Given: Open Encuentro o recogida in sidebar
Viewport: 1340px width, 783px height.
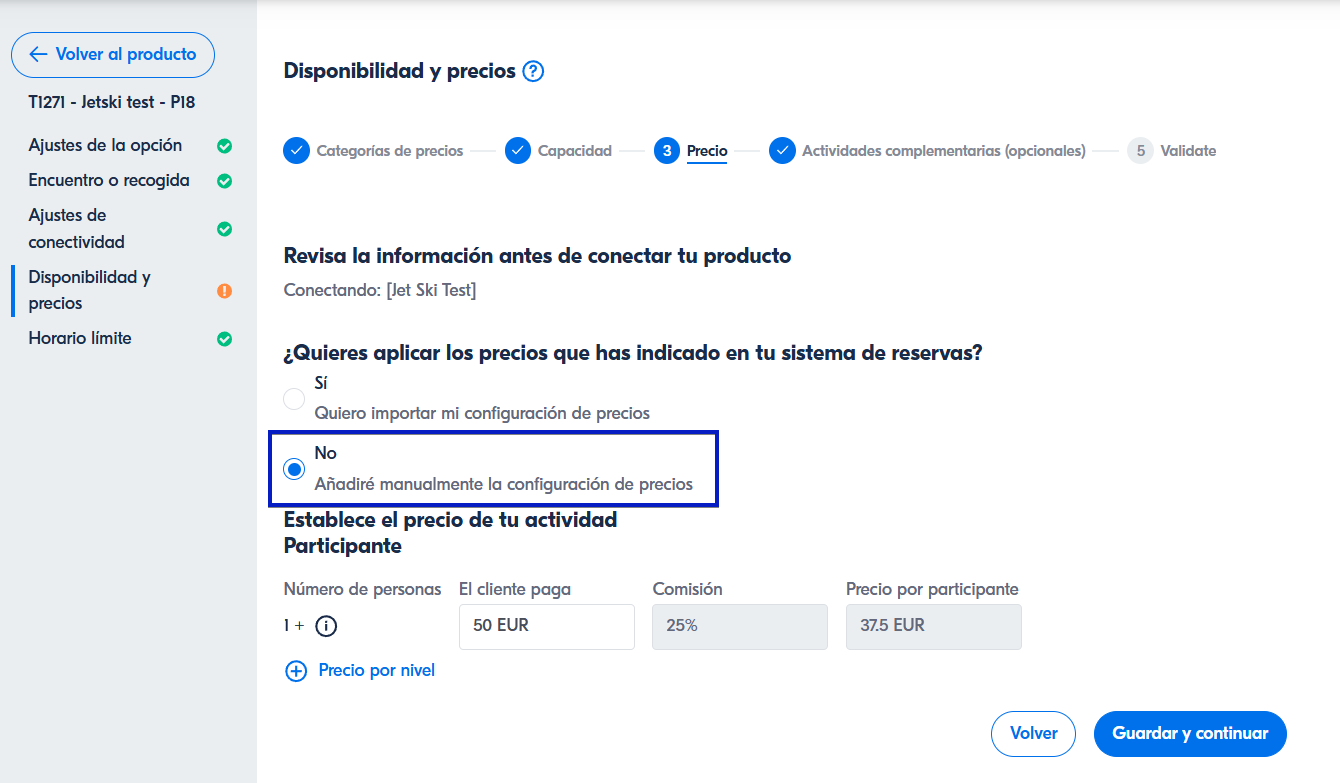Looking at the screenshot, I should (109, 181).
